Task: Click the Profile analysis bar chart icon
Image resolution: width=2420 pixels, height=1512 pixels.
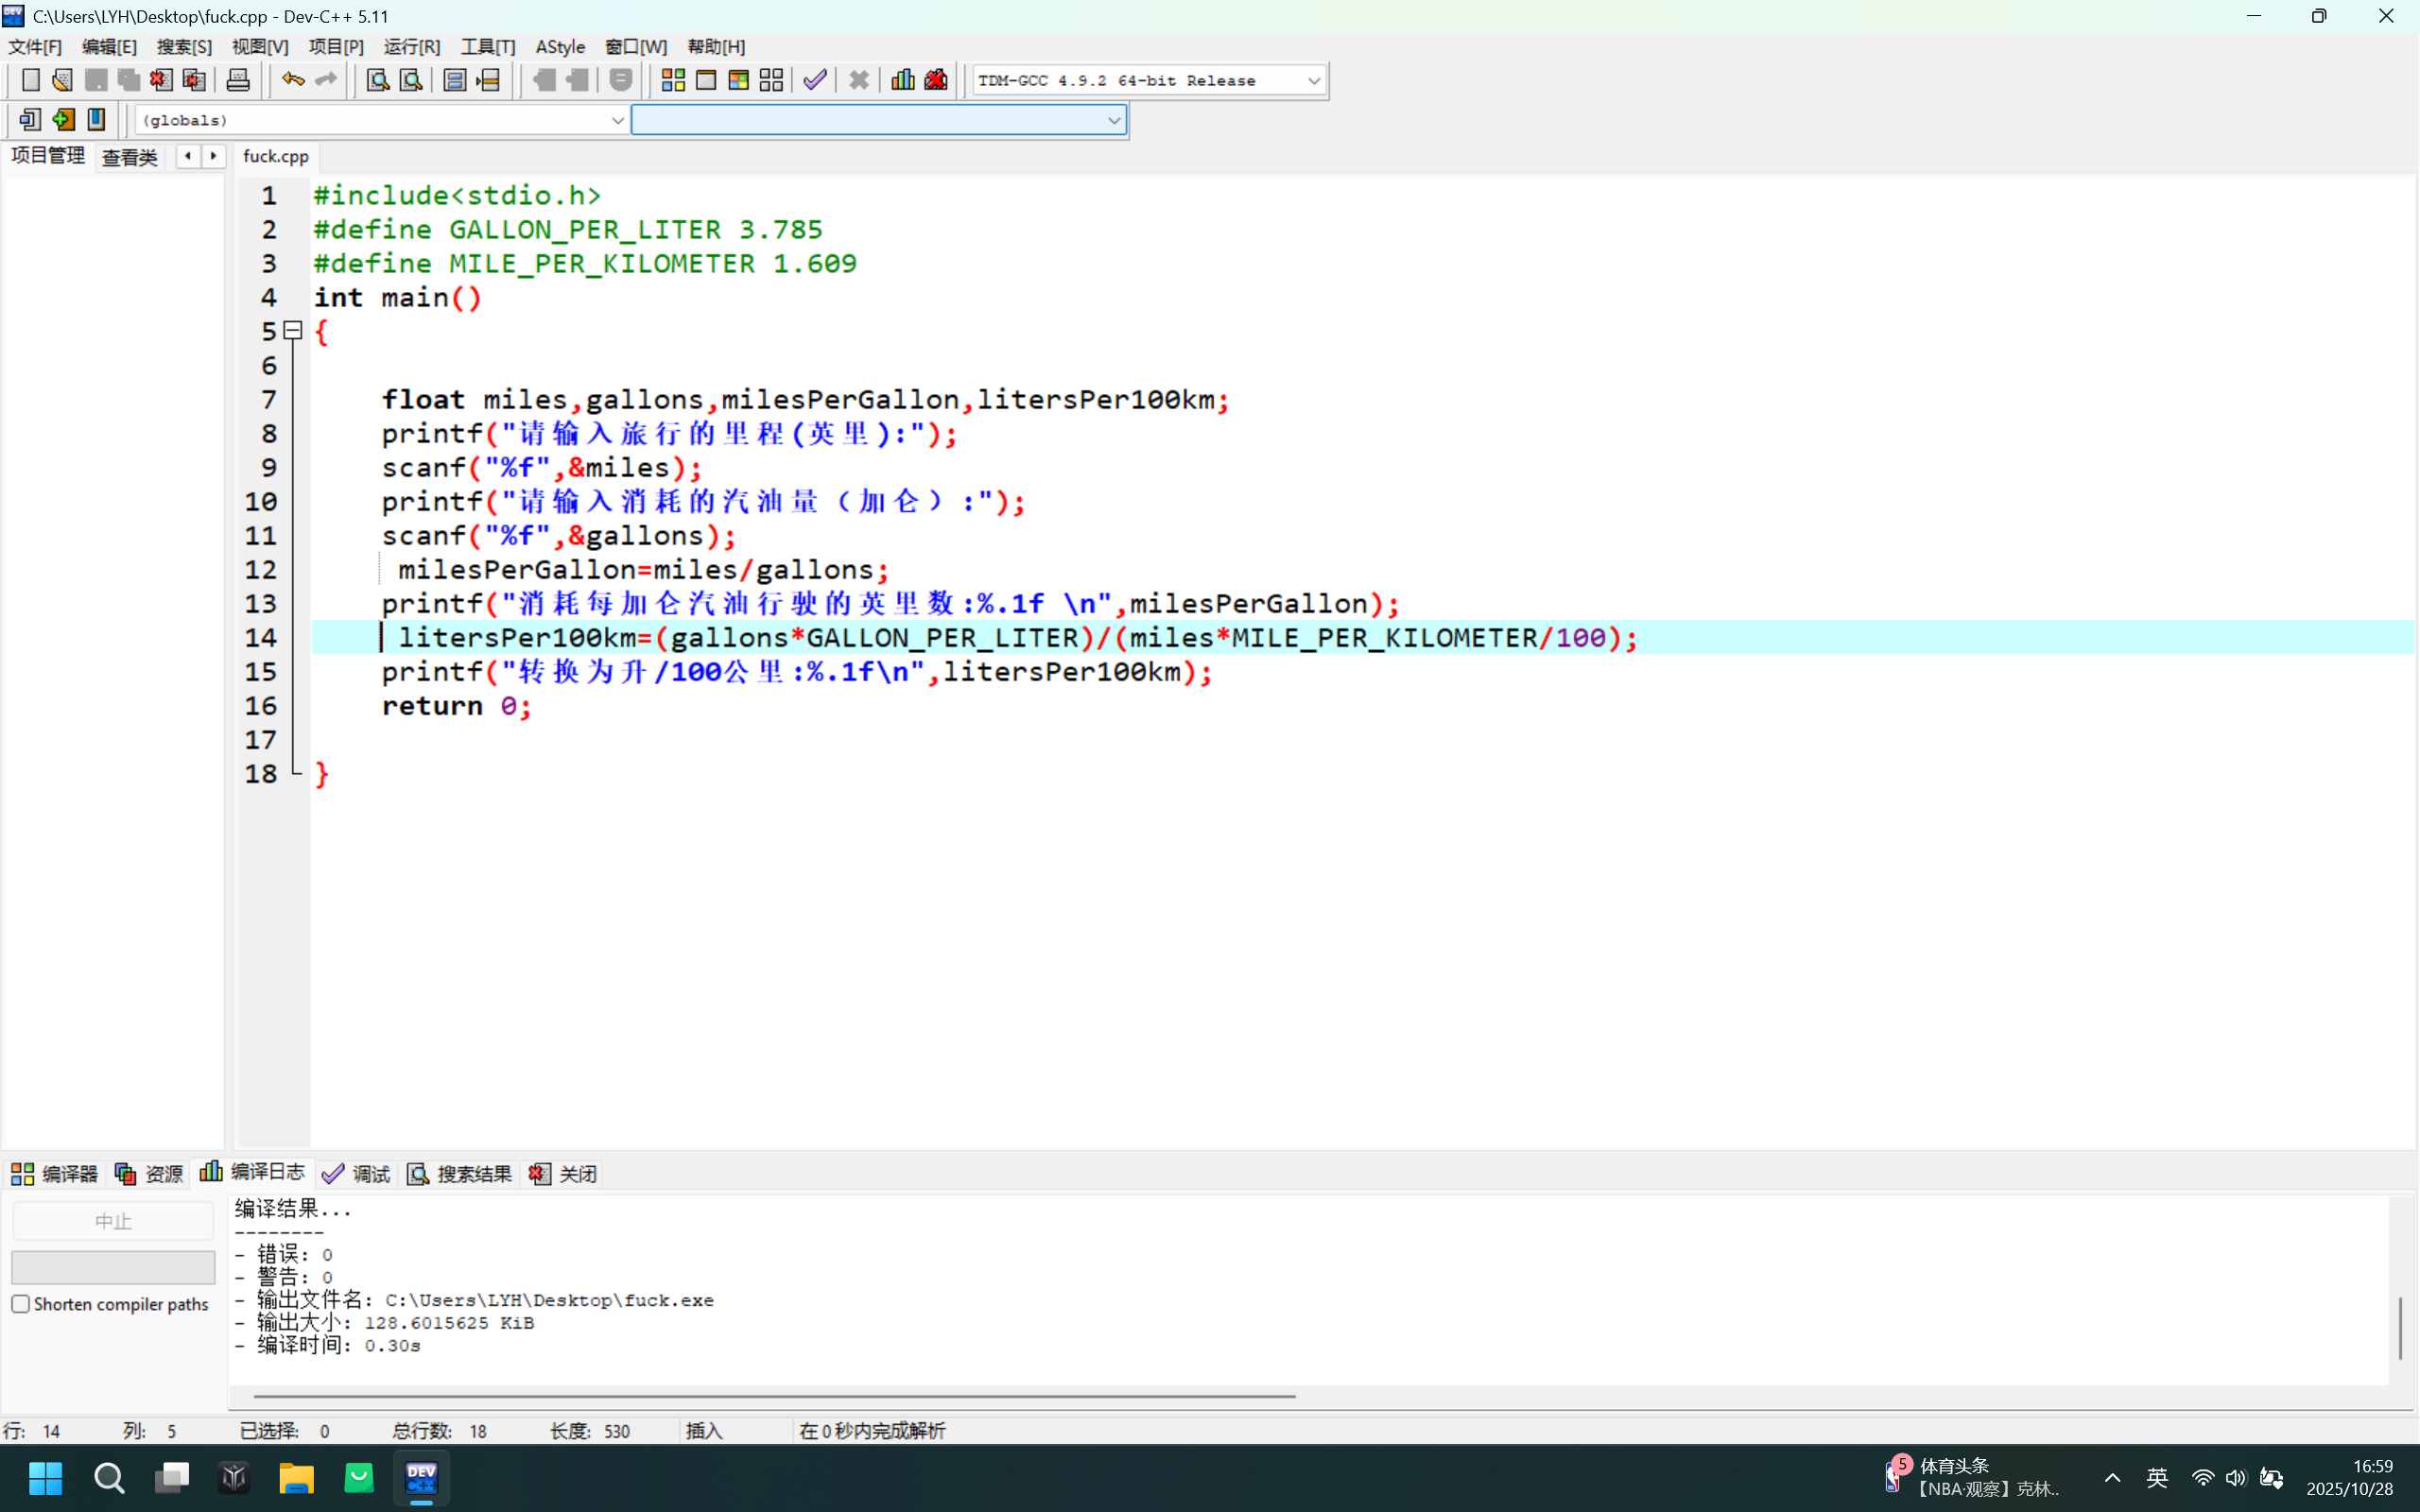Action: 903,80
